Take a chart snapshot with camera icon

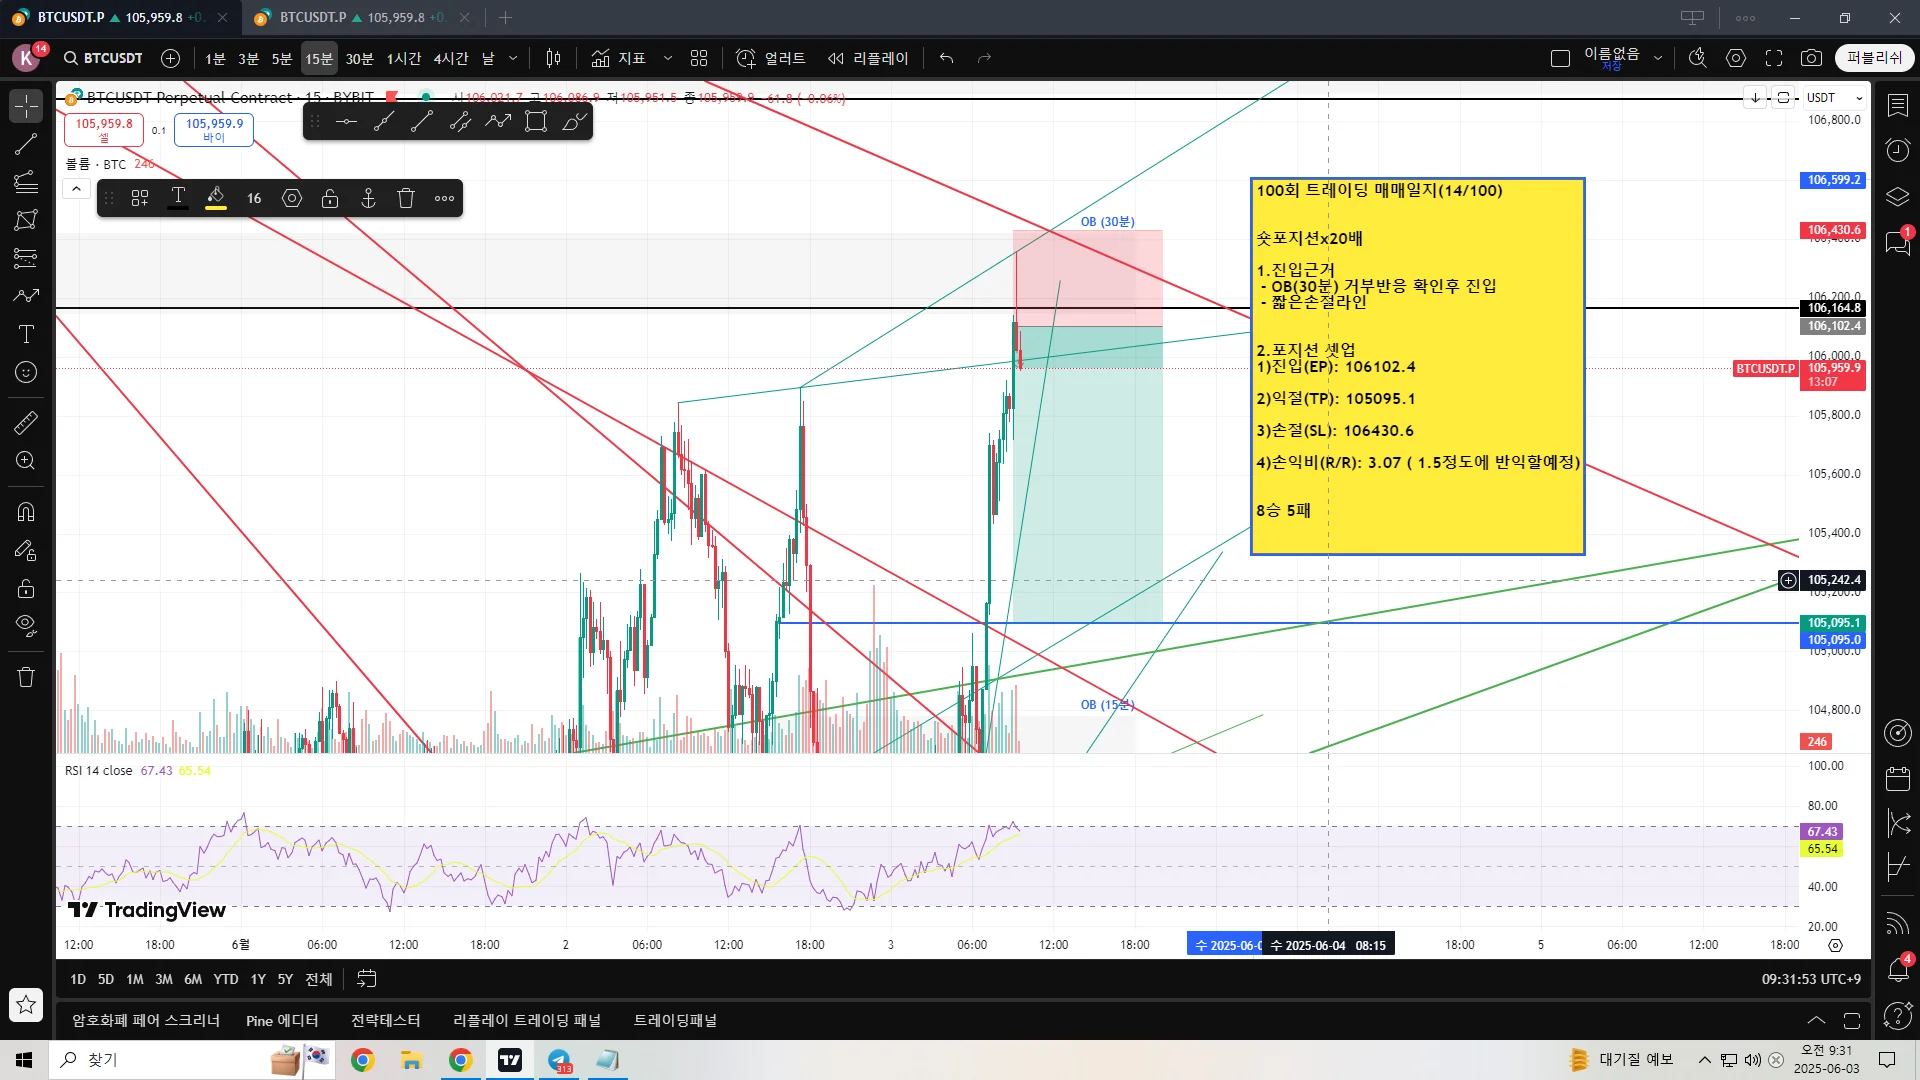pyautogui.click(x=1811, y=58)
